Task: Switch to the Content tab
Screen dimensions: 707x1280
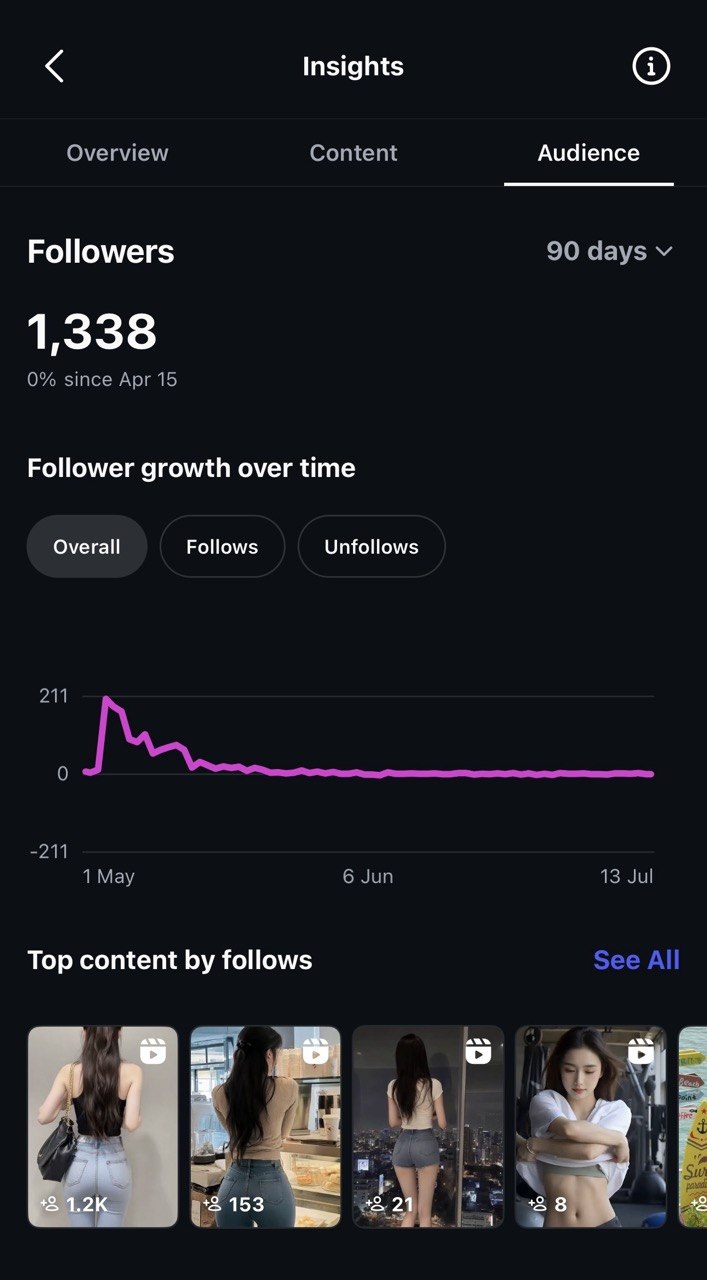Action: (353, 153)
